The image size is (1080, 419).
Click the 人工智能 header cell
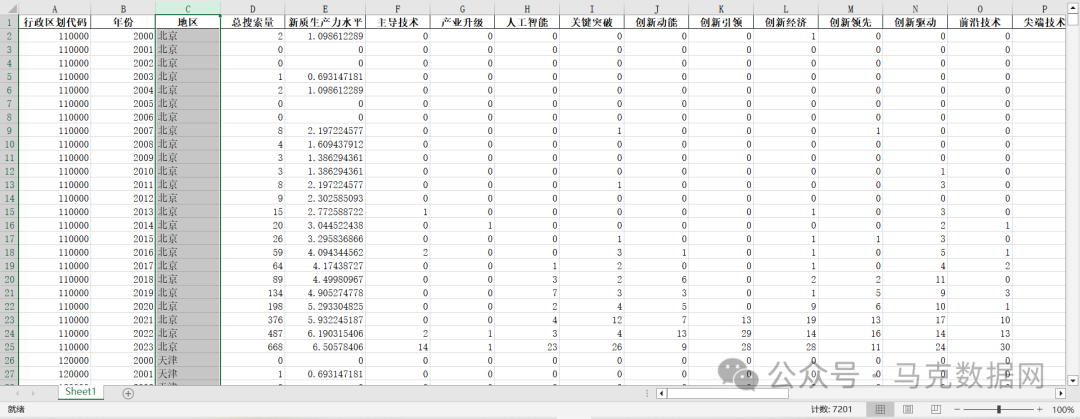527,22
